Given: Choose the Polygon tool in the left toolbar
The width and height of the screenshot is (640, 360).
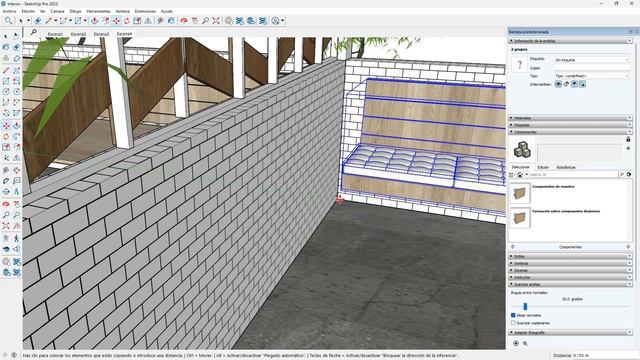Looking at the screenshot, I should [x=16, y=92].
